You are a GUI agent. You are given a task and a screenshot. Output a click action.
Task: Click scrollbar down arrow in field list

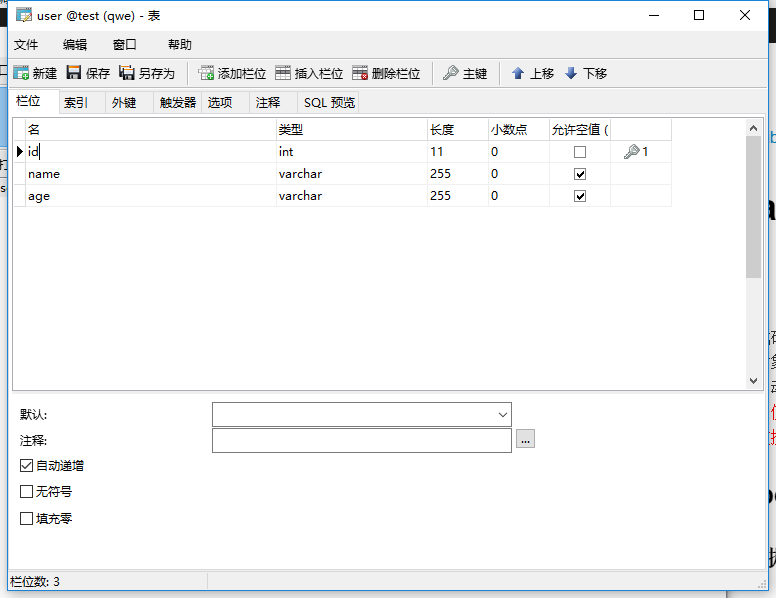pyautogui.click(x=754, y=381)
